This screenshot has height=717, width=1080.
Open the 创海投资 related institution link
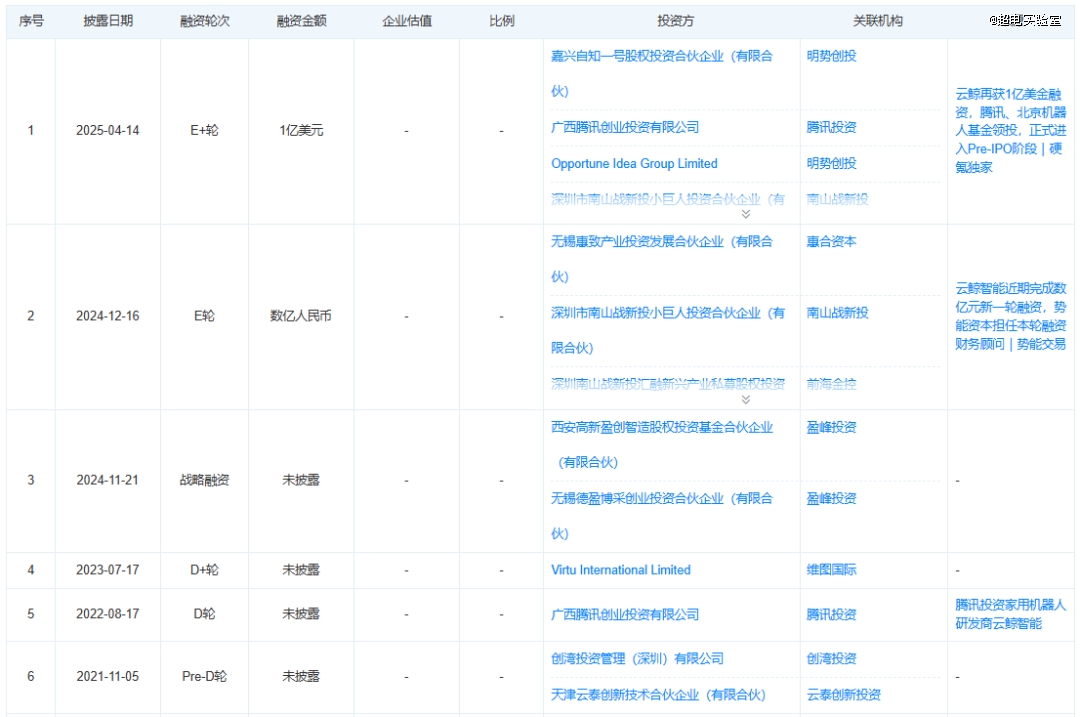click(831, 659)
